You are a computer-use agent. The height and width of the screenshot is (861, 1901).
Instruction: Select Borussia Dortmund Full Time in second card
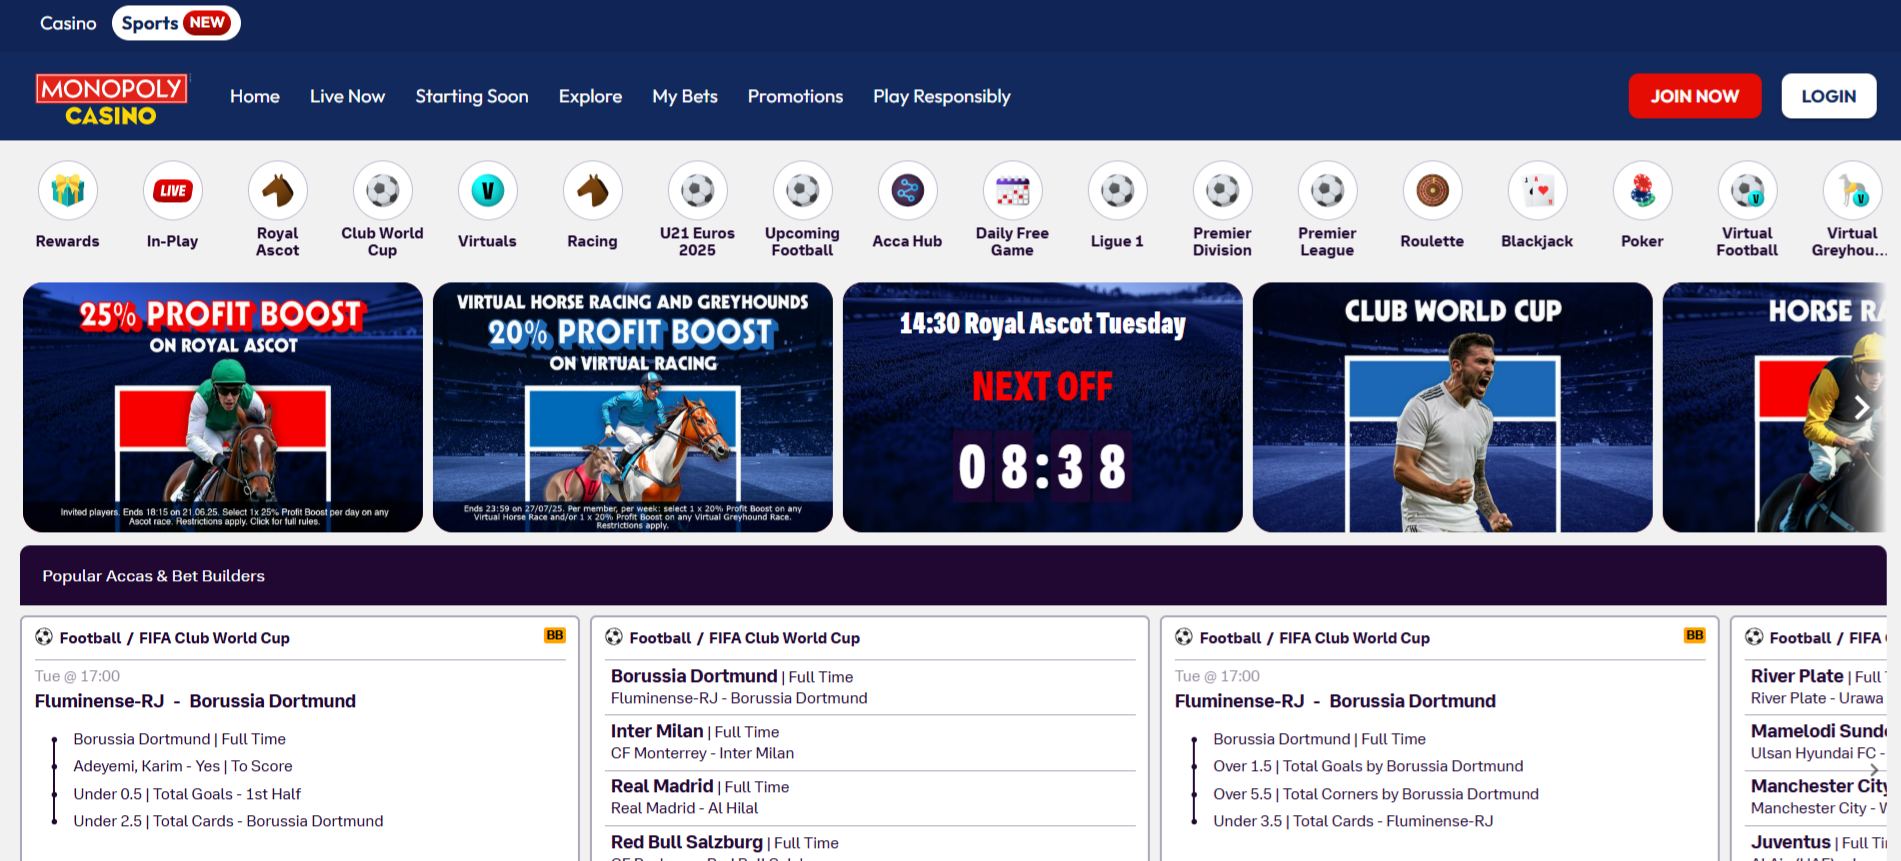pyautogui.click(x=870, y=687)
